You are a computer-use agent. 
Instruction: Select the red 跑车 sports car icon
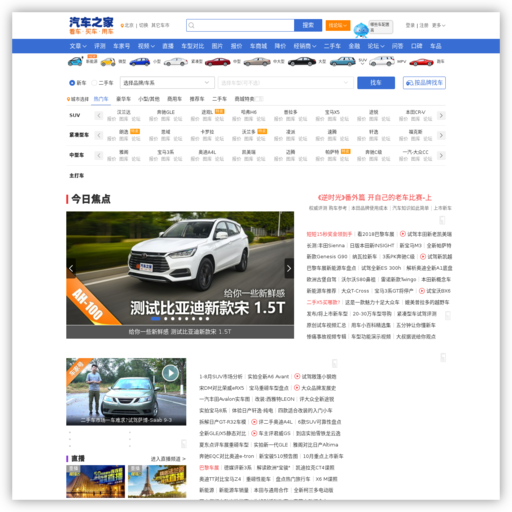pos(421,62)
